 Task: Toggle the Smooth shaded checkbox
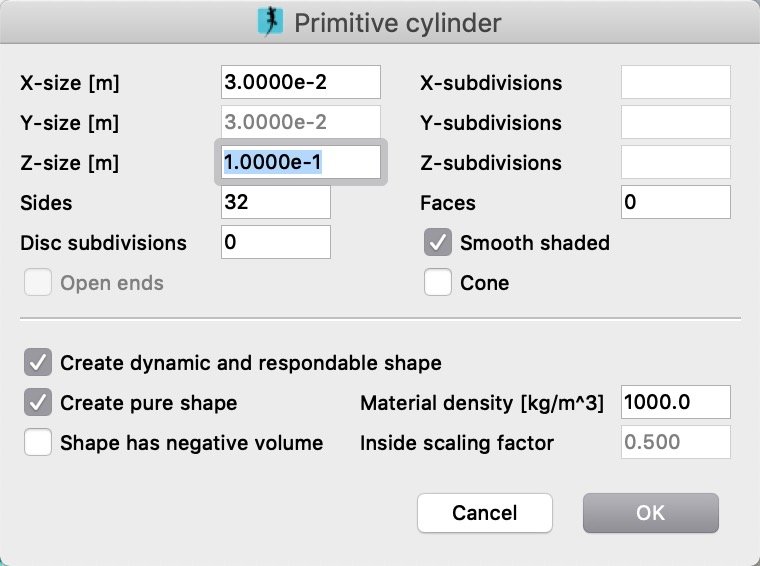pos(438,242)
